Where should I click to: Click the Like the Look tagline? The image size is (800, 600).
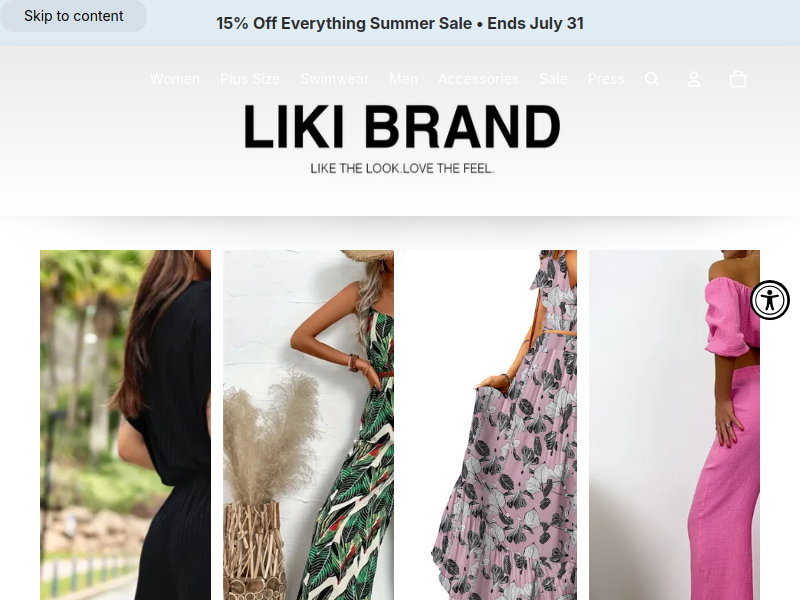coord(402,168)
